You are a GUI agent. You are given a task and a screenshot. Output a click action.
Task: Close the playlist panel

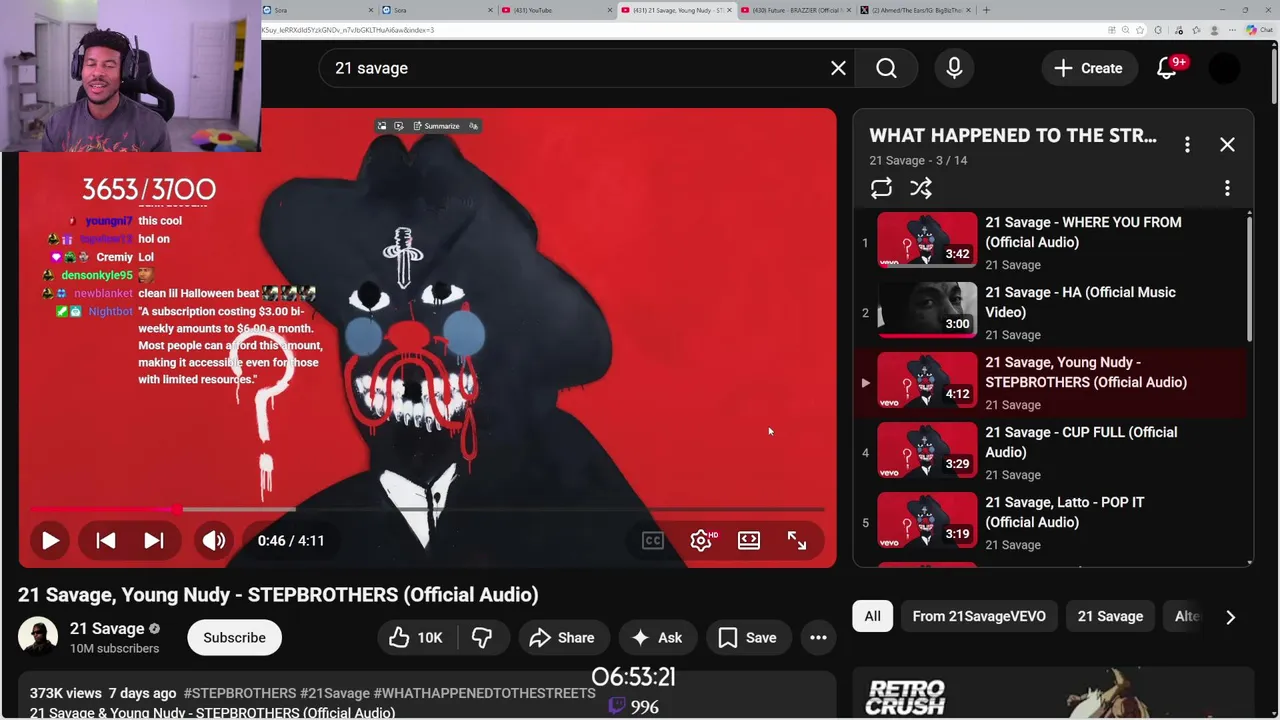click(1227, 145)
